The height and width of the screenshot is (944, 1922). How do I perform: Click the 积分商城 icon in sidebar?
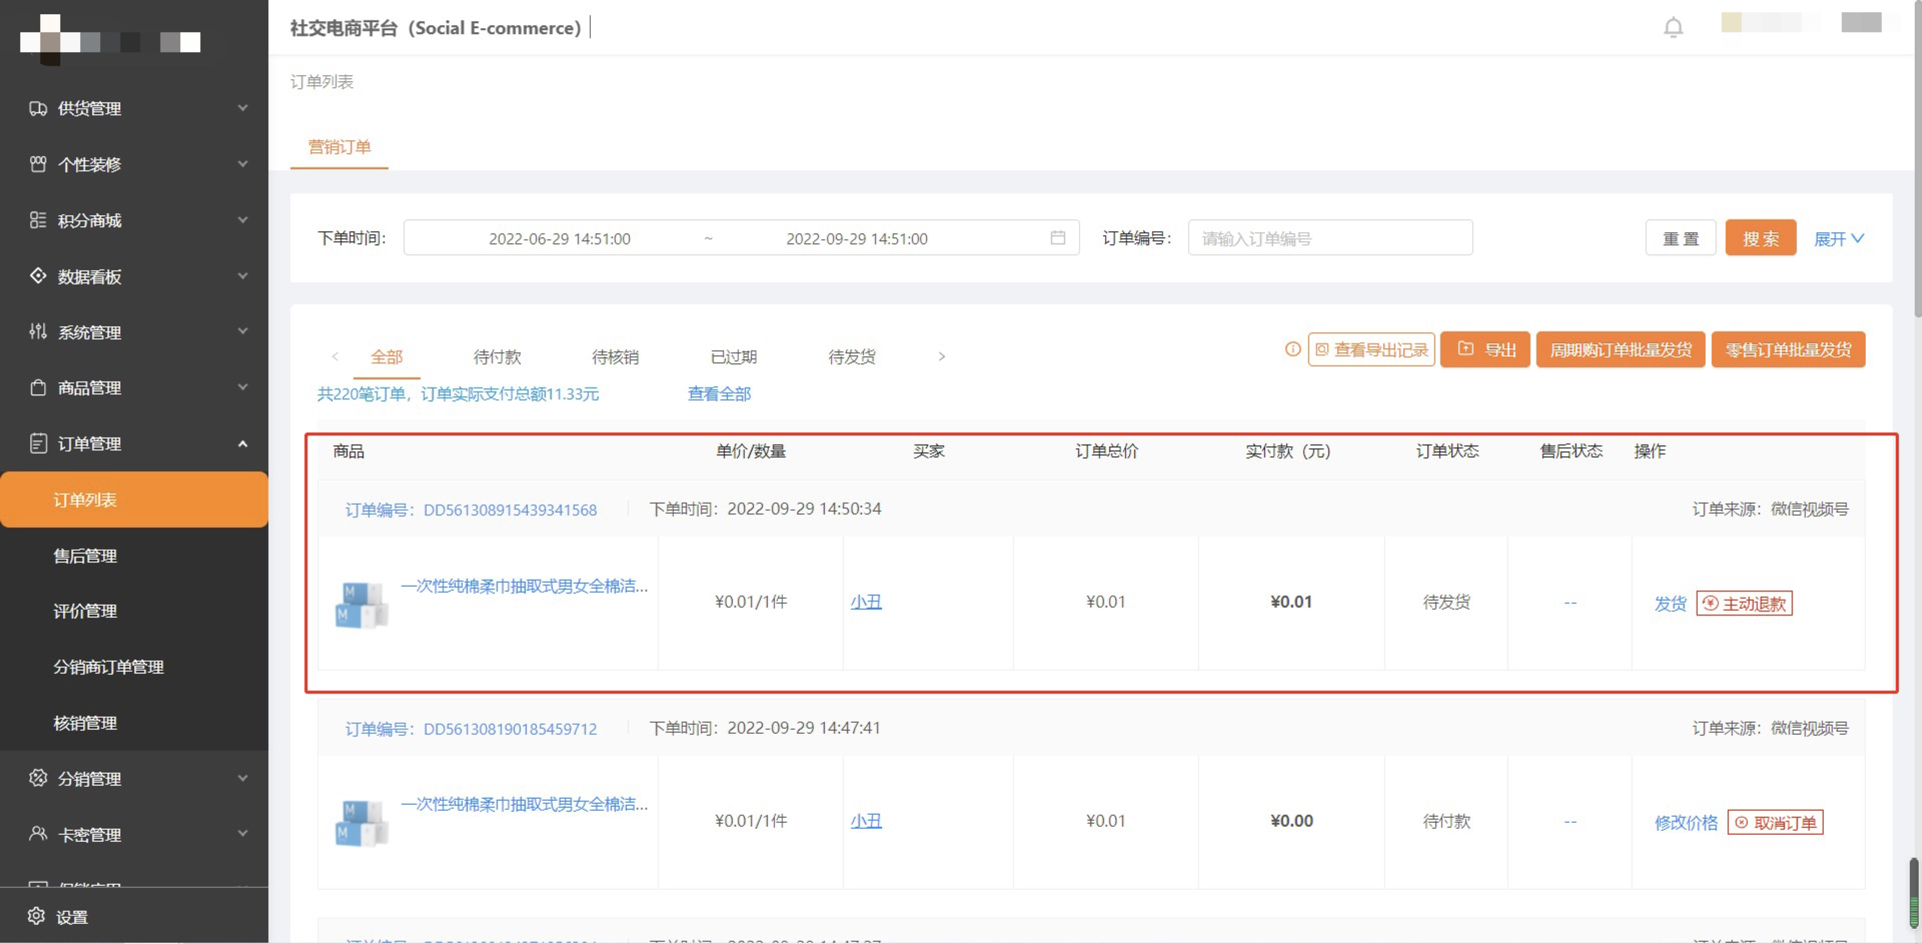coord(38,220)
